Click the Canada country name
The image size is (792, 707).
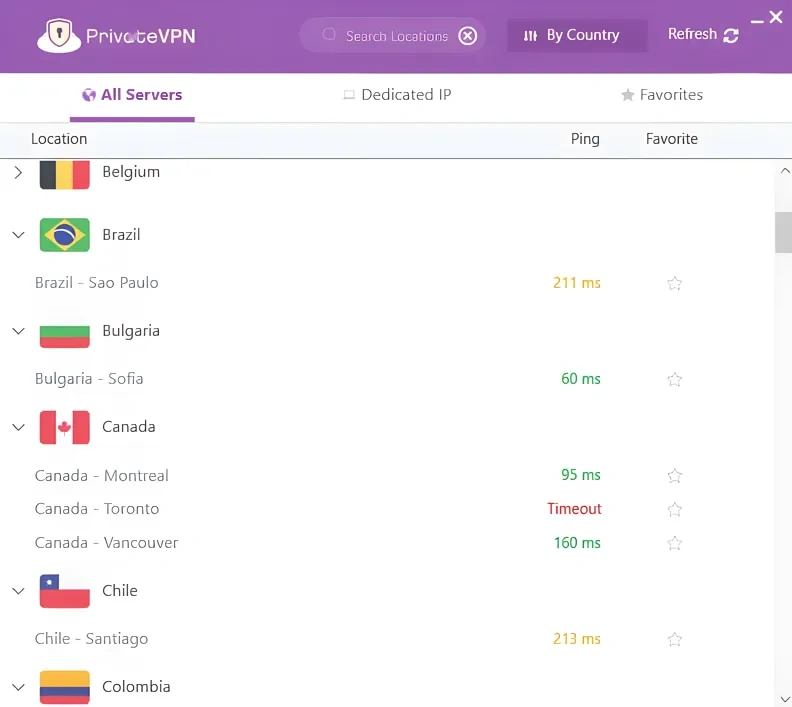click(x=128, y=427)
